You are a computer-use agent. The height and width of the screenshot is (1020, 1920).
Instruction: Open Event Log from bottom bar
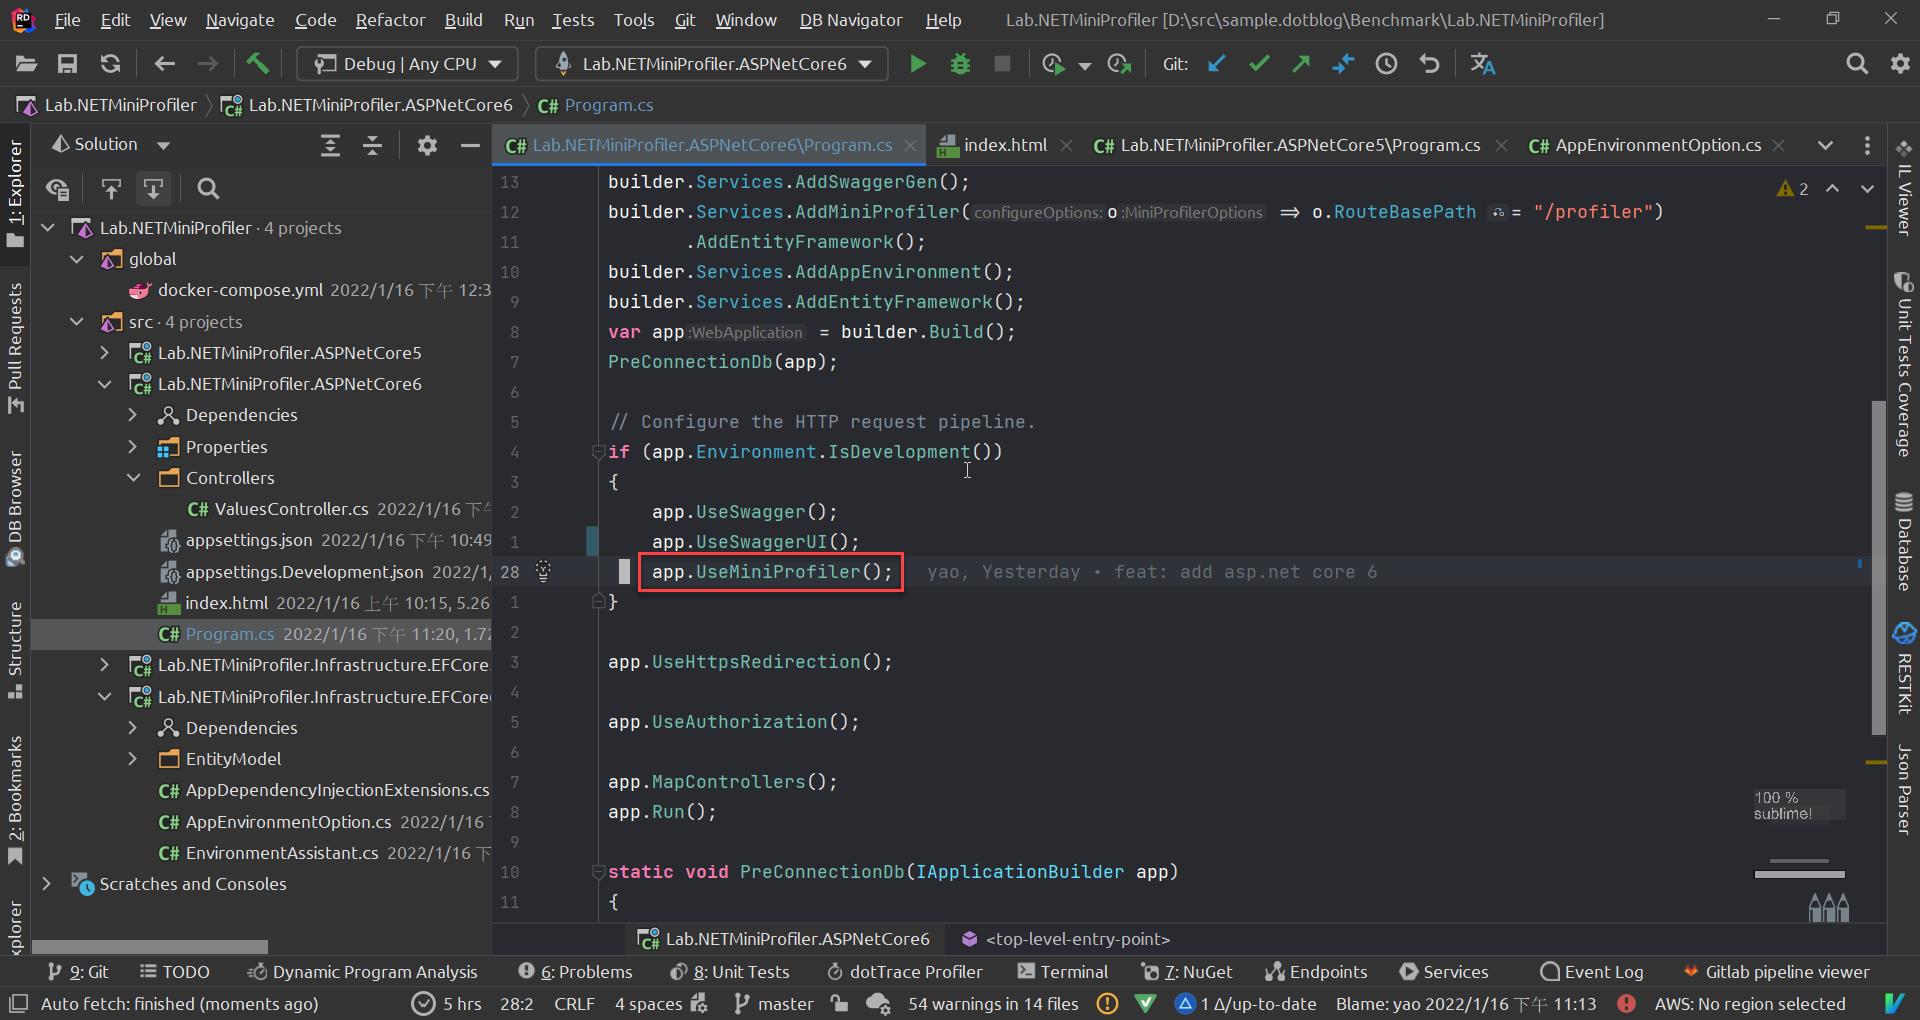coord(1592,972)
